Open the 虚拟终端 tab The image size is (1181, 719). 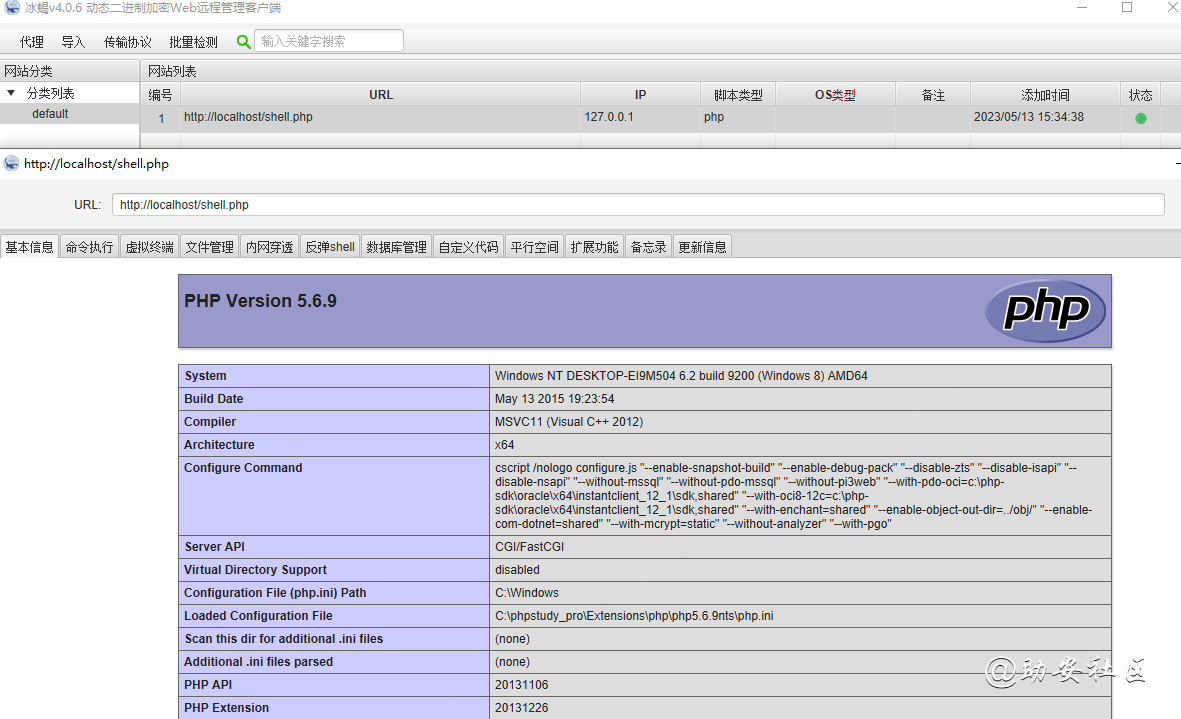[x=149, y=247]
